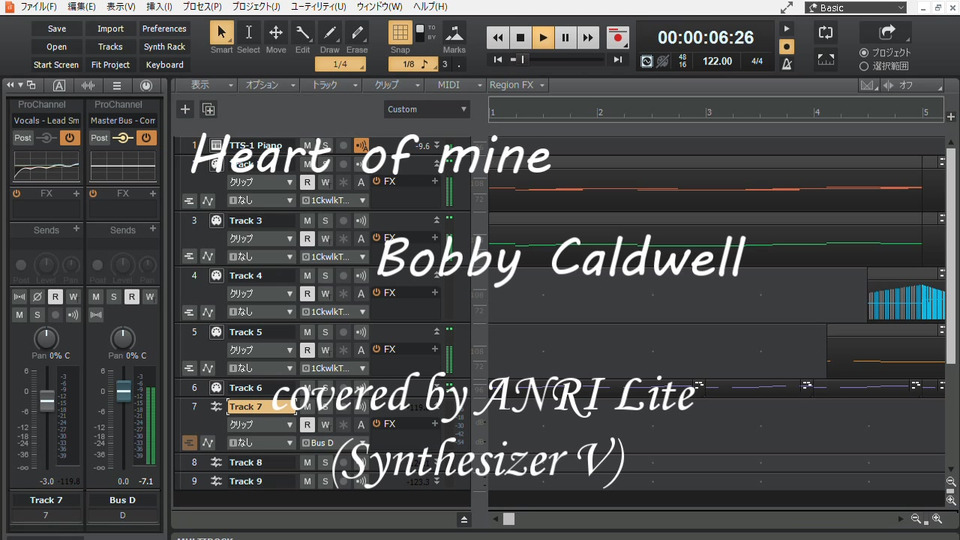Open the Custom track control dropdown

(427, 110)
